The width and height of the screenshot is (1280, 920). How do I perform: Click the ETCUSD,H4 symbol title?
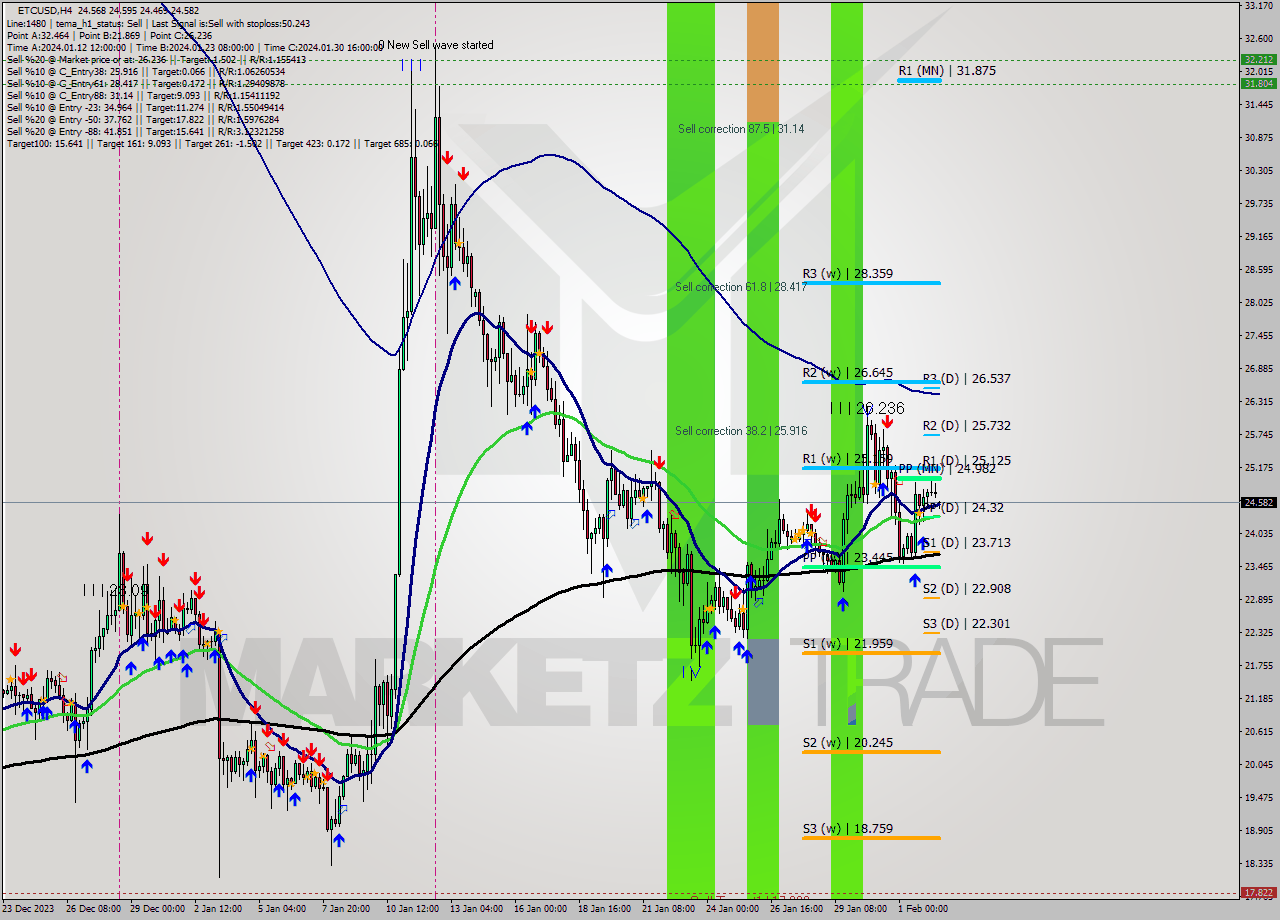point(47,10)
